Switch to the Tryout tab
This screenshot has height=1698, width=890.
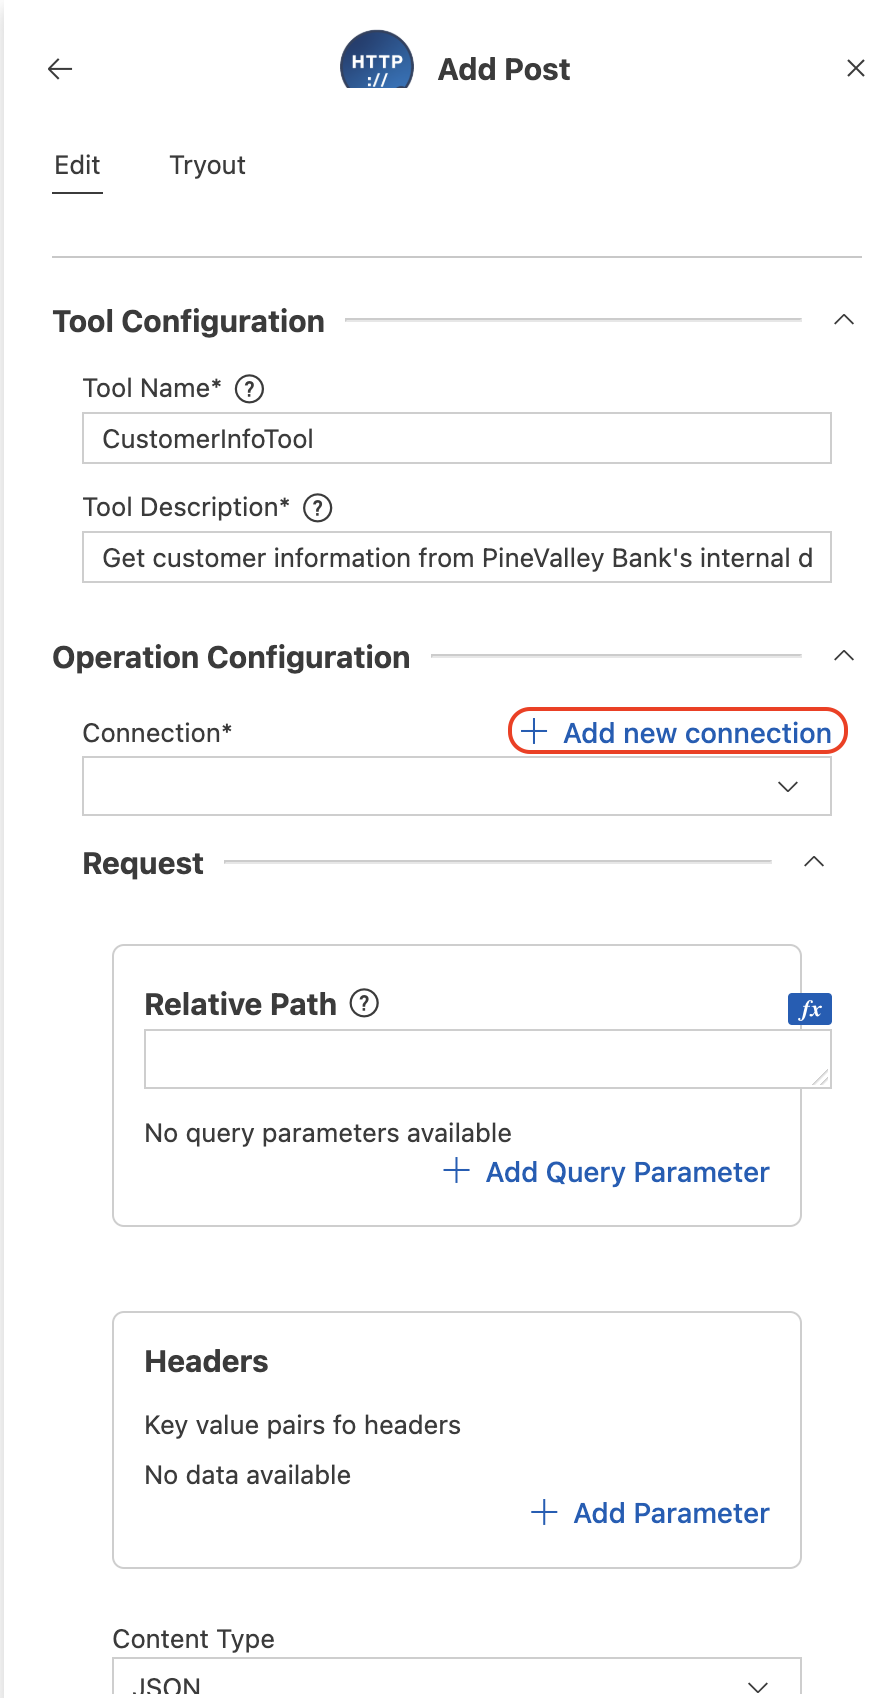[207, 165]
